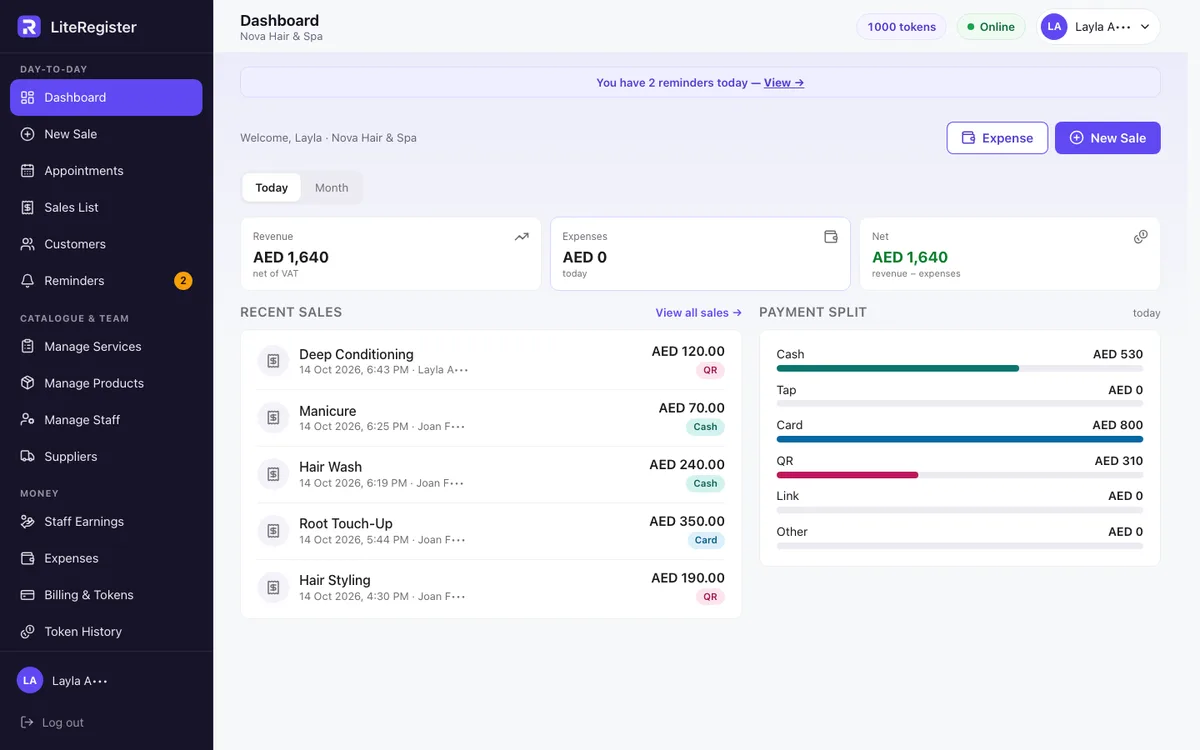The width and height of the screenshot is (1200, 750).
Task: Click the Hair Styling sale receipt icon
Action: (273, 587)
